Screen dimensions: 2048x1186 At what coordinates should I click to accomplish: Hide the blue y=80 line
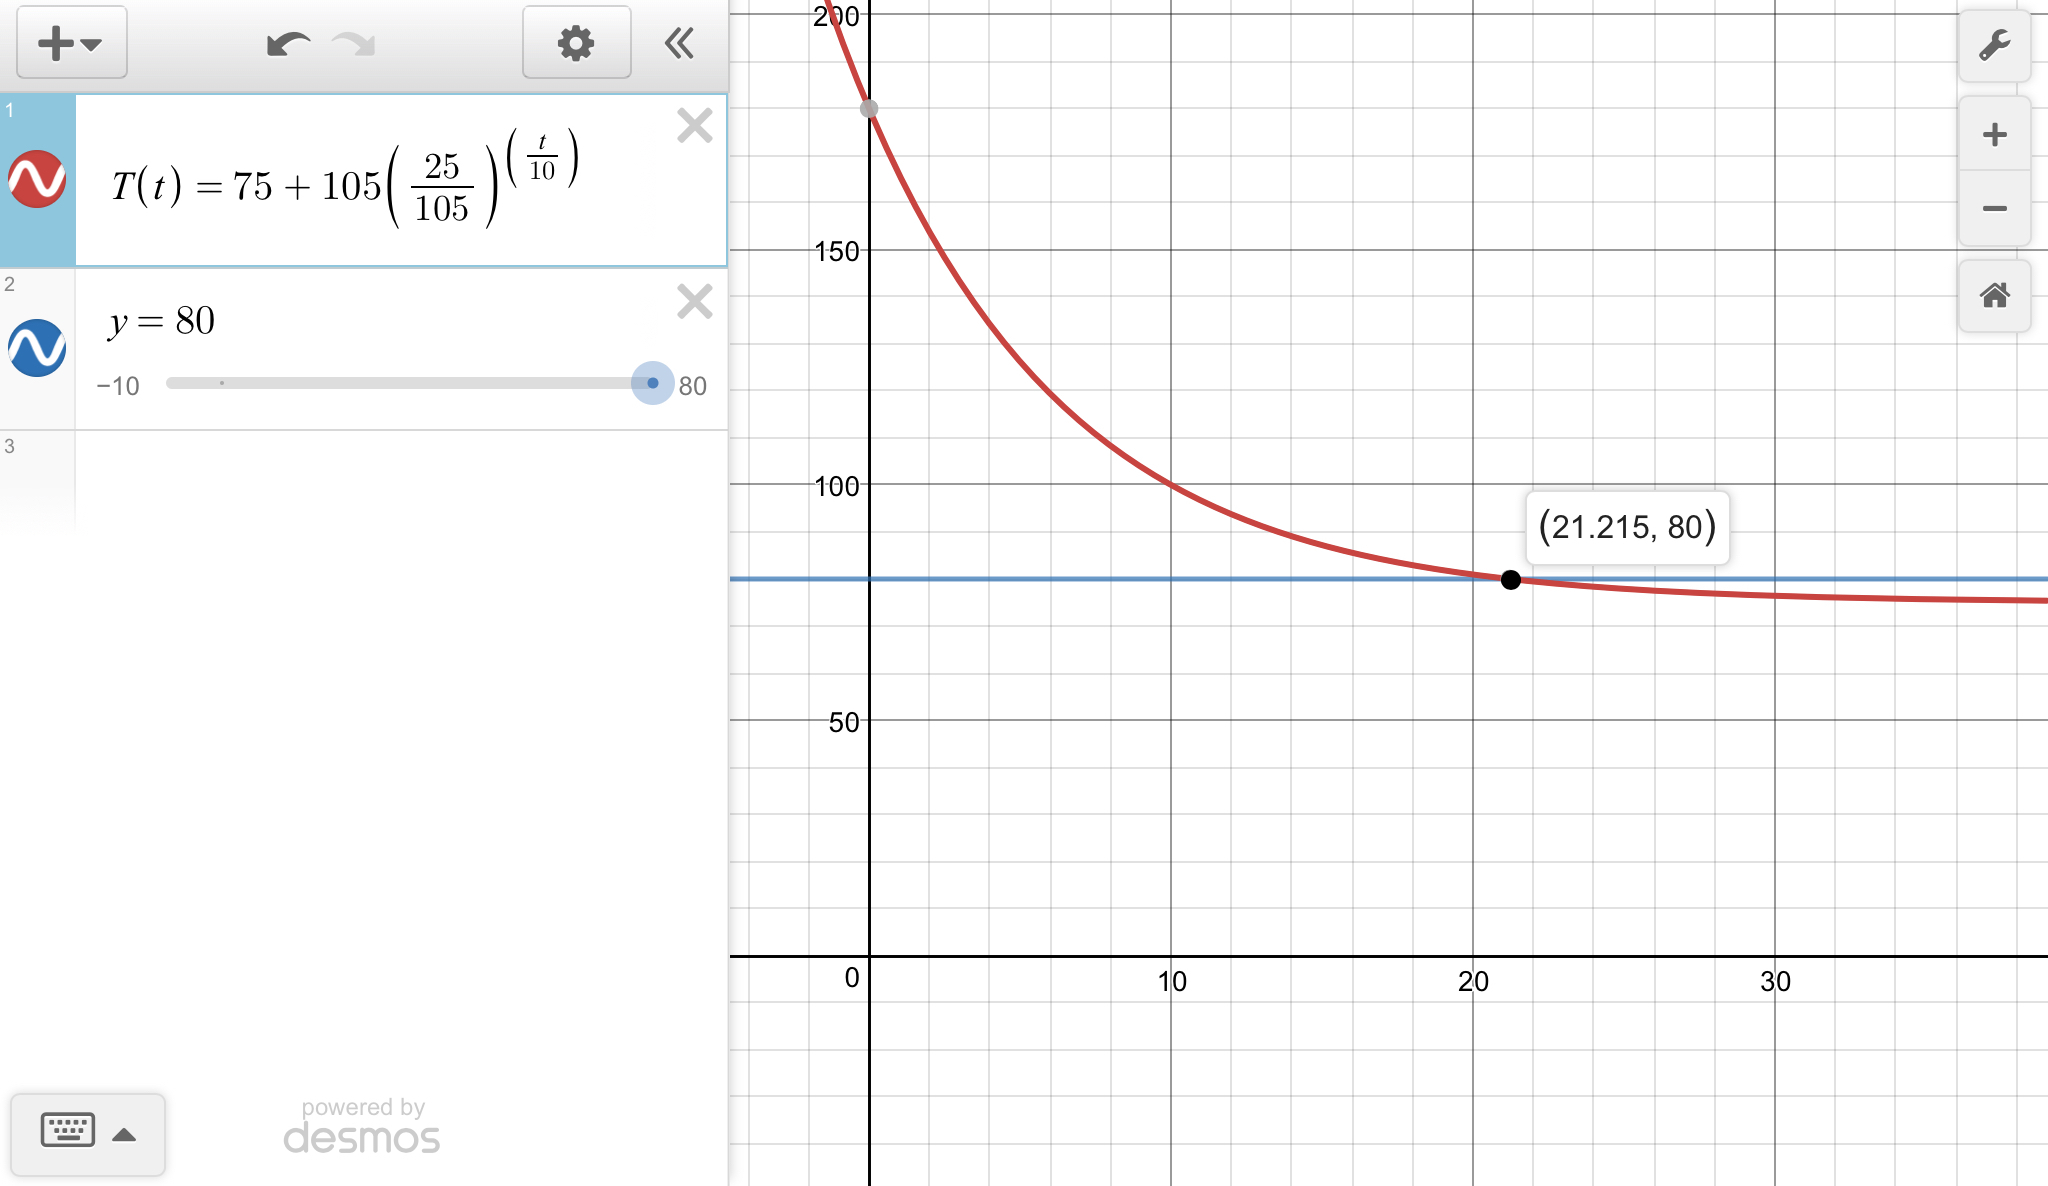coord(37,348)
